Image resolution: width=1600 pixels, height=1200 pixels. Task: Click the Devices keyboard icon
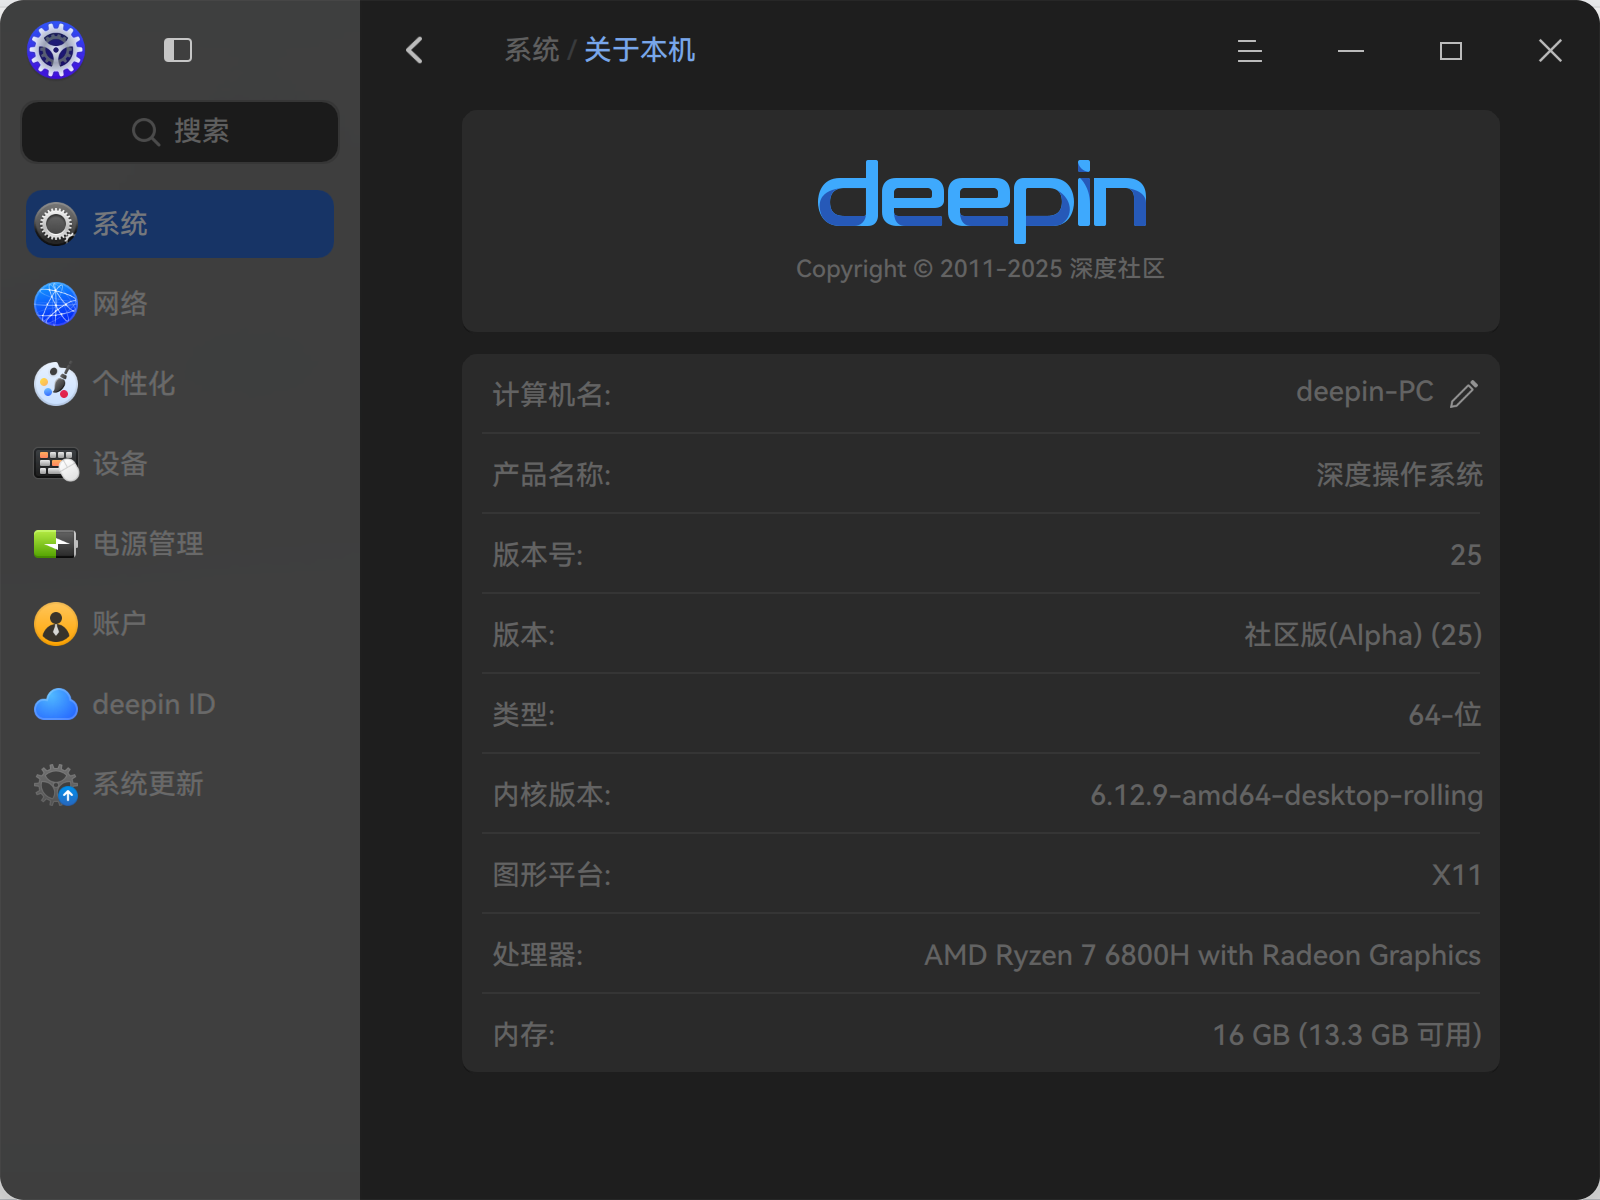56,464
